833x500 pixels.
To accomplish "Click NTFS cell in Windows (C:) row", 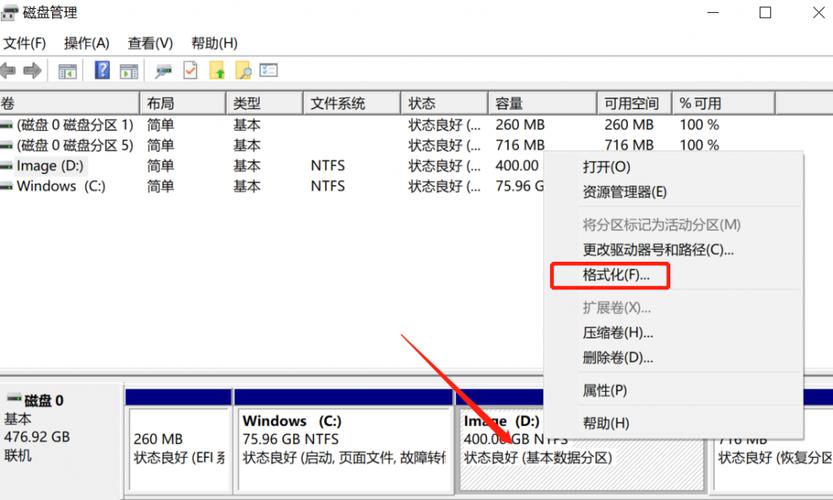I will click(328, 186).
